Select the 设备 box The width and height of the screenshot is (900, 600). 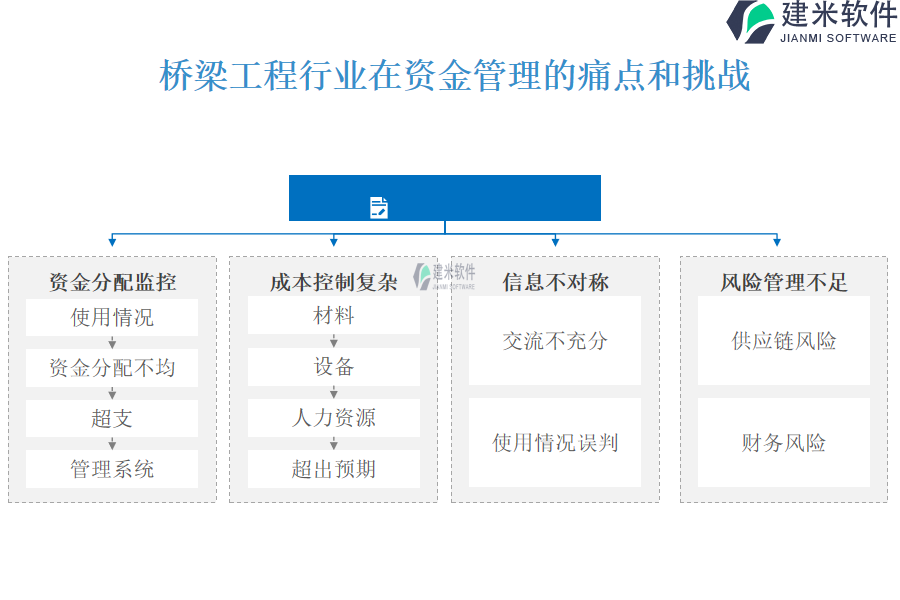click(334, 366)
